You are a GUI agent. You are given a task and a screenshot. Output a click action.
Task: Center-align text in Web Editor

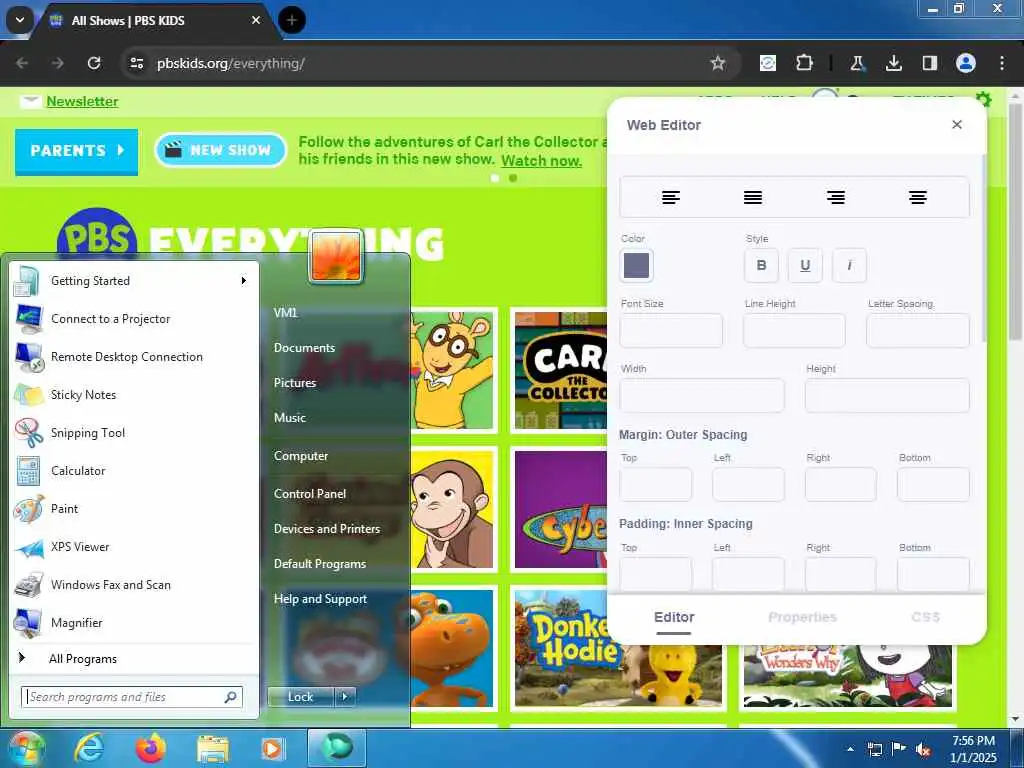918,197
